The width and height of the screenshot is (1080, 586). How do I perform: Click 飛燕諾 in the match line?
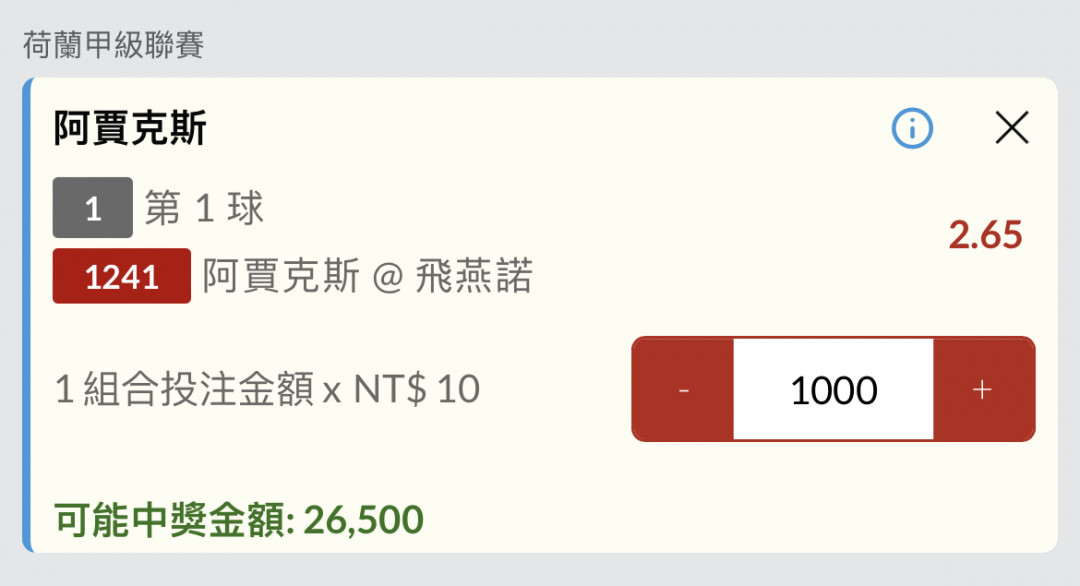tap(474, 276)
